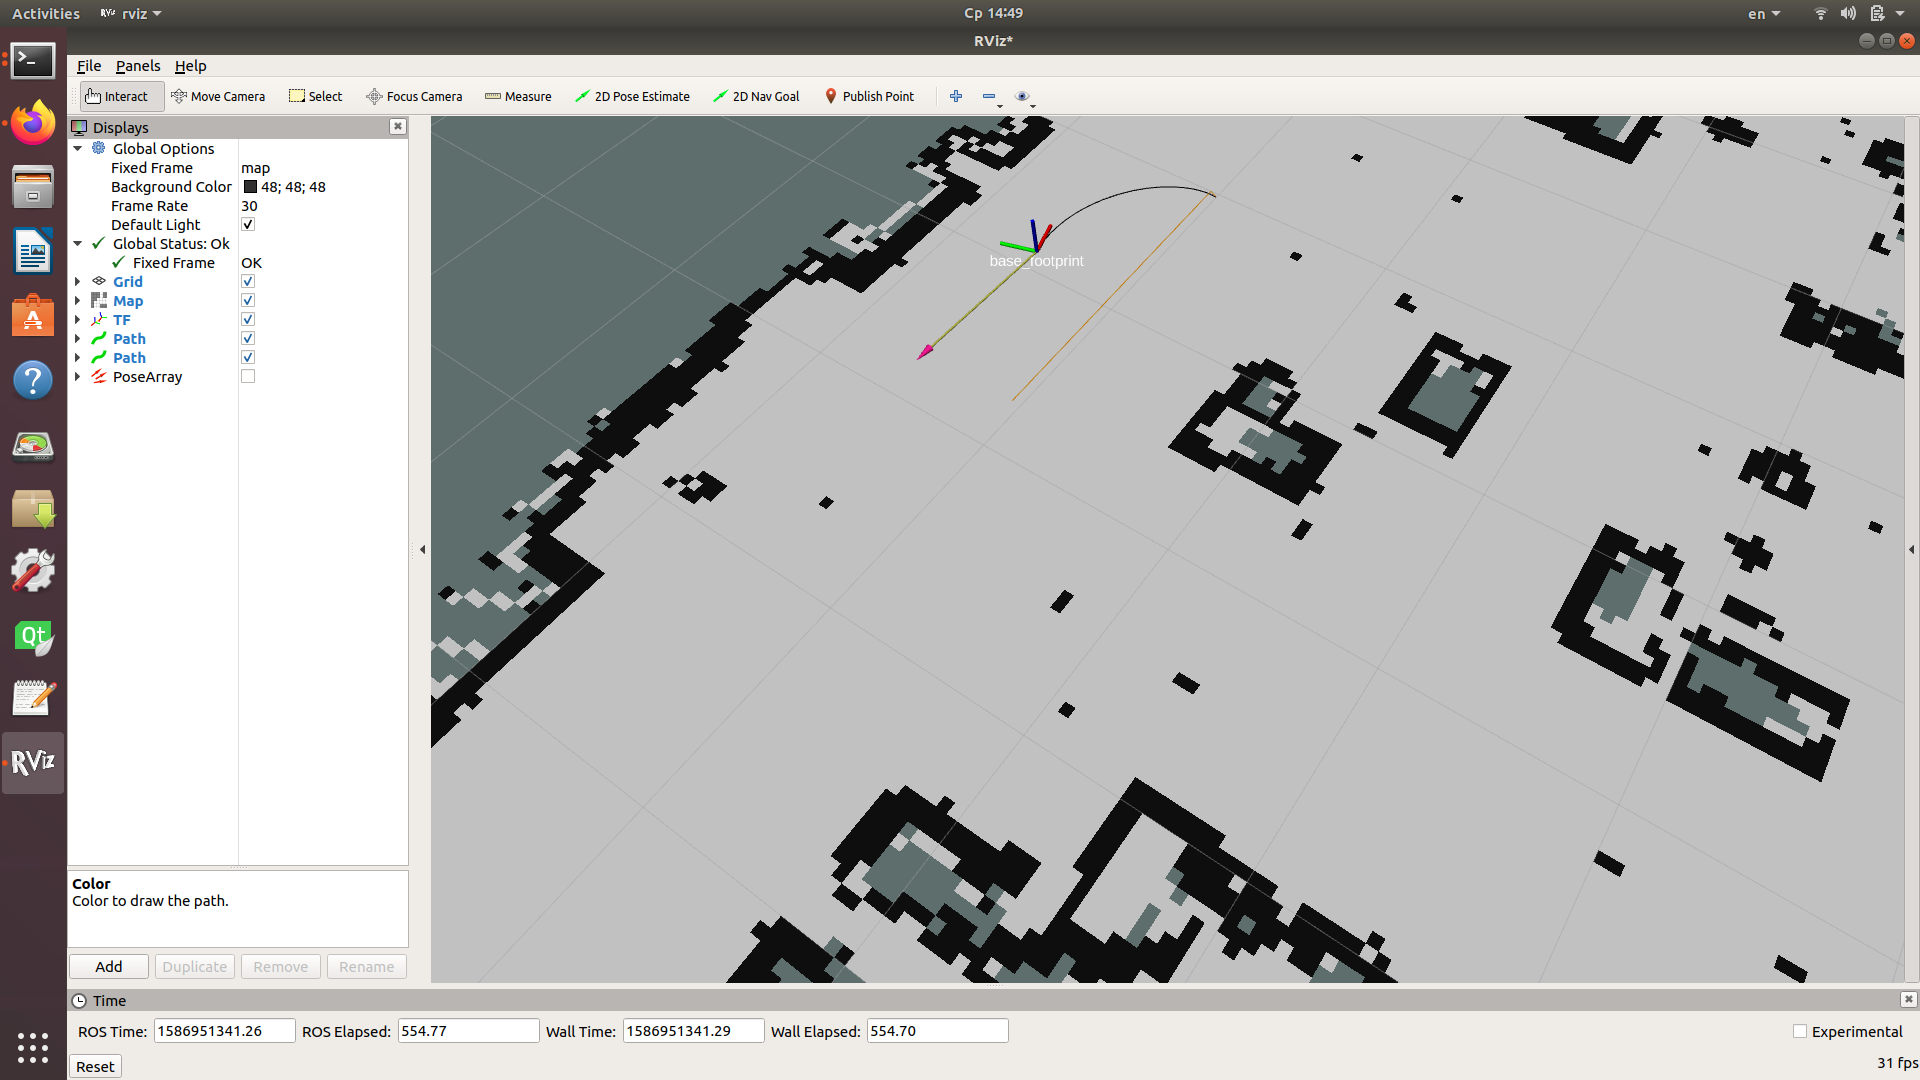Click the Wall Elapsed field
The height and width of the screenshot is (1080, 1920).
click(x=937, y=1031)
